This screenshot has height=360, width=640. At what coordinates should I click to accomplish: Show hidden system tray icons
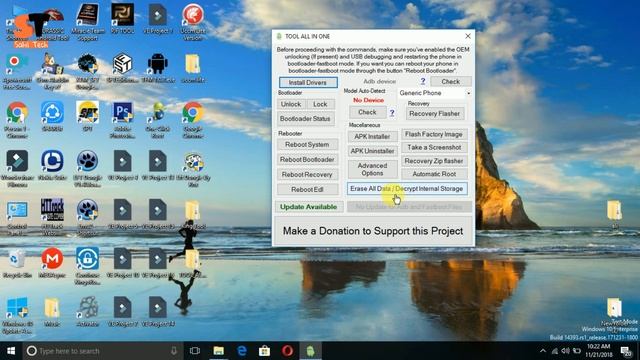point(543,351)
